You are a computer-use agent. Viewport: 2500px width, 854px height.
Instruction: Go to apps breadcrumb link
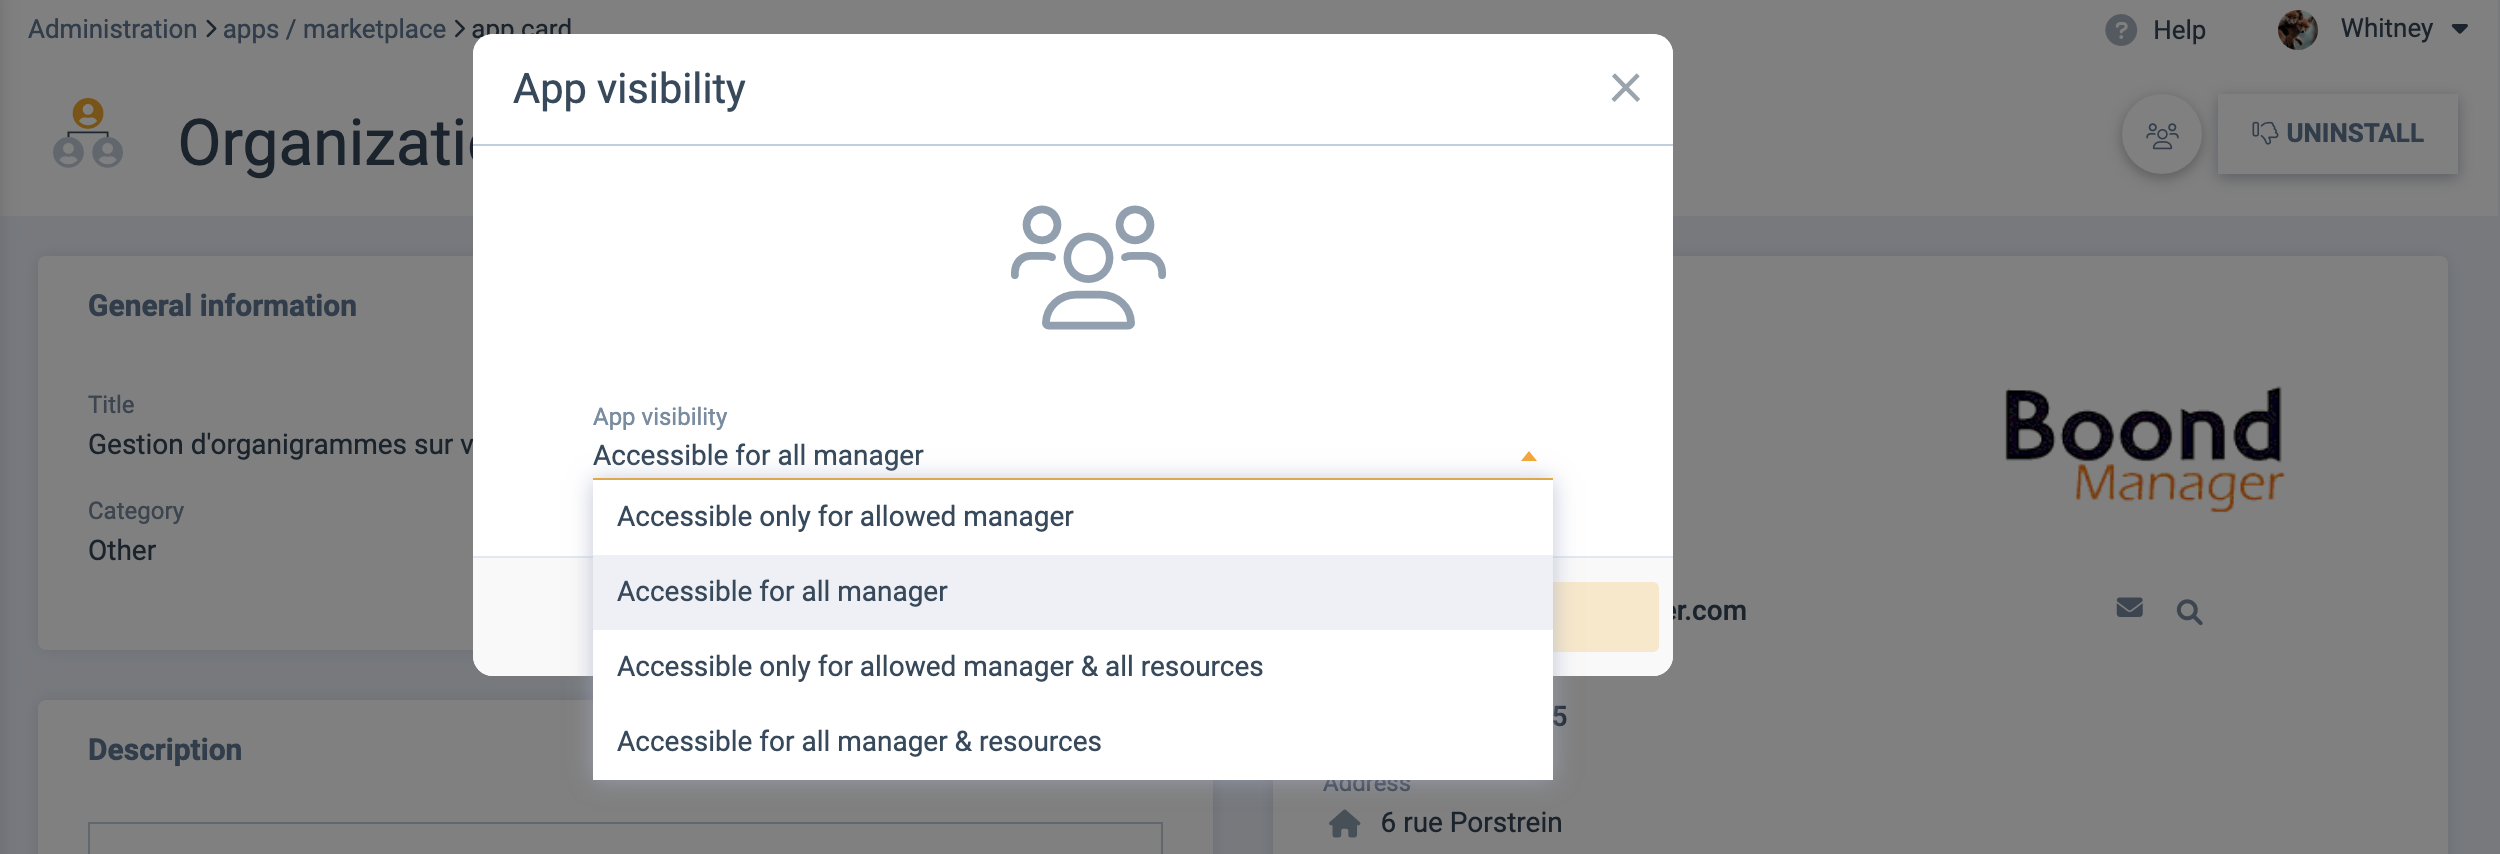click(251, 29)
